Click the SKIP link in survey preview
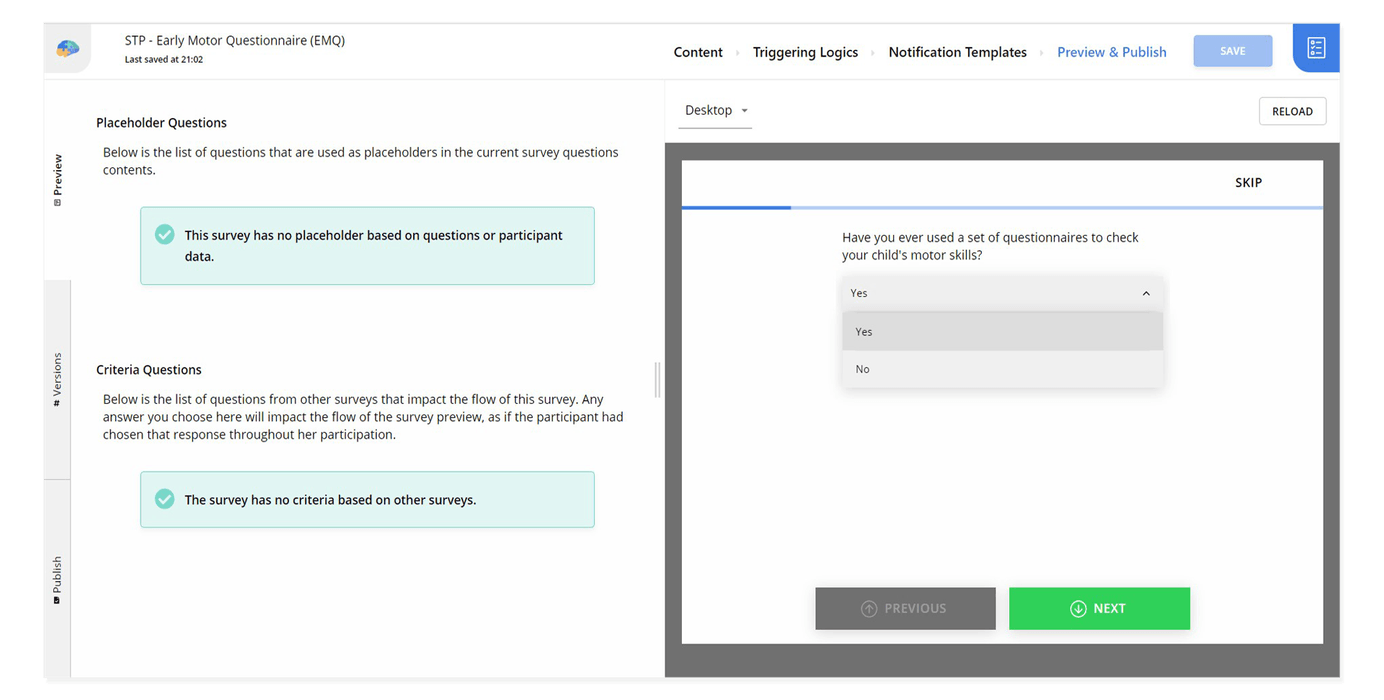The height and width of the screenshot is (700, 1384). click(1248, 182)
